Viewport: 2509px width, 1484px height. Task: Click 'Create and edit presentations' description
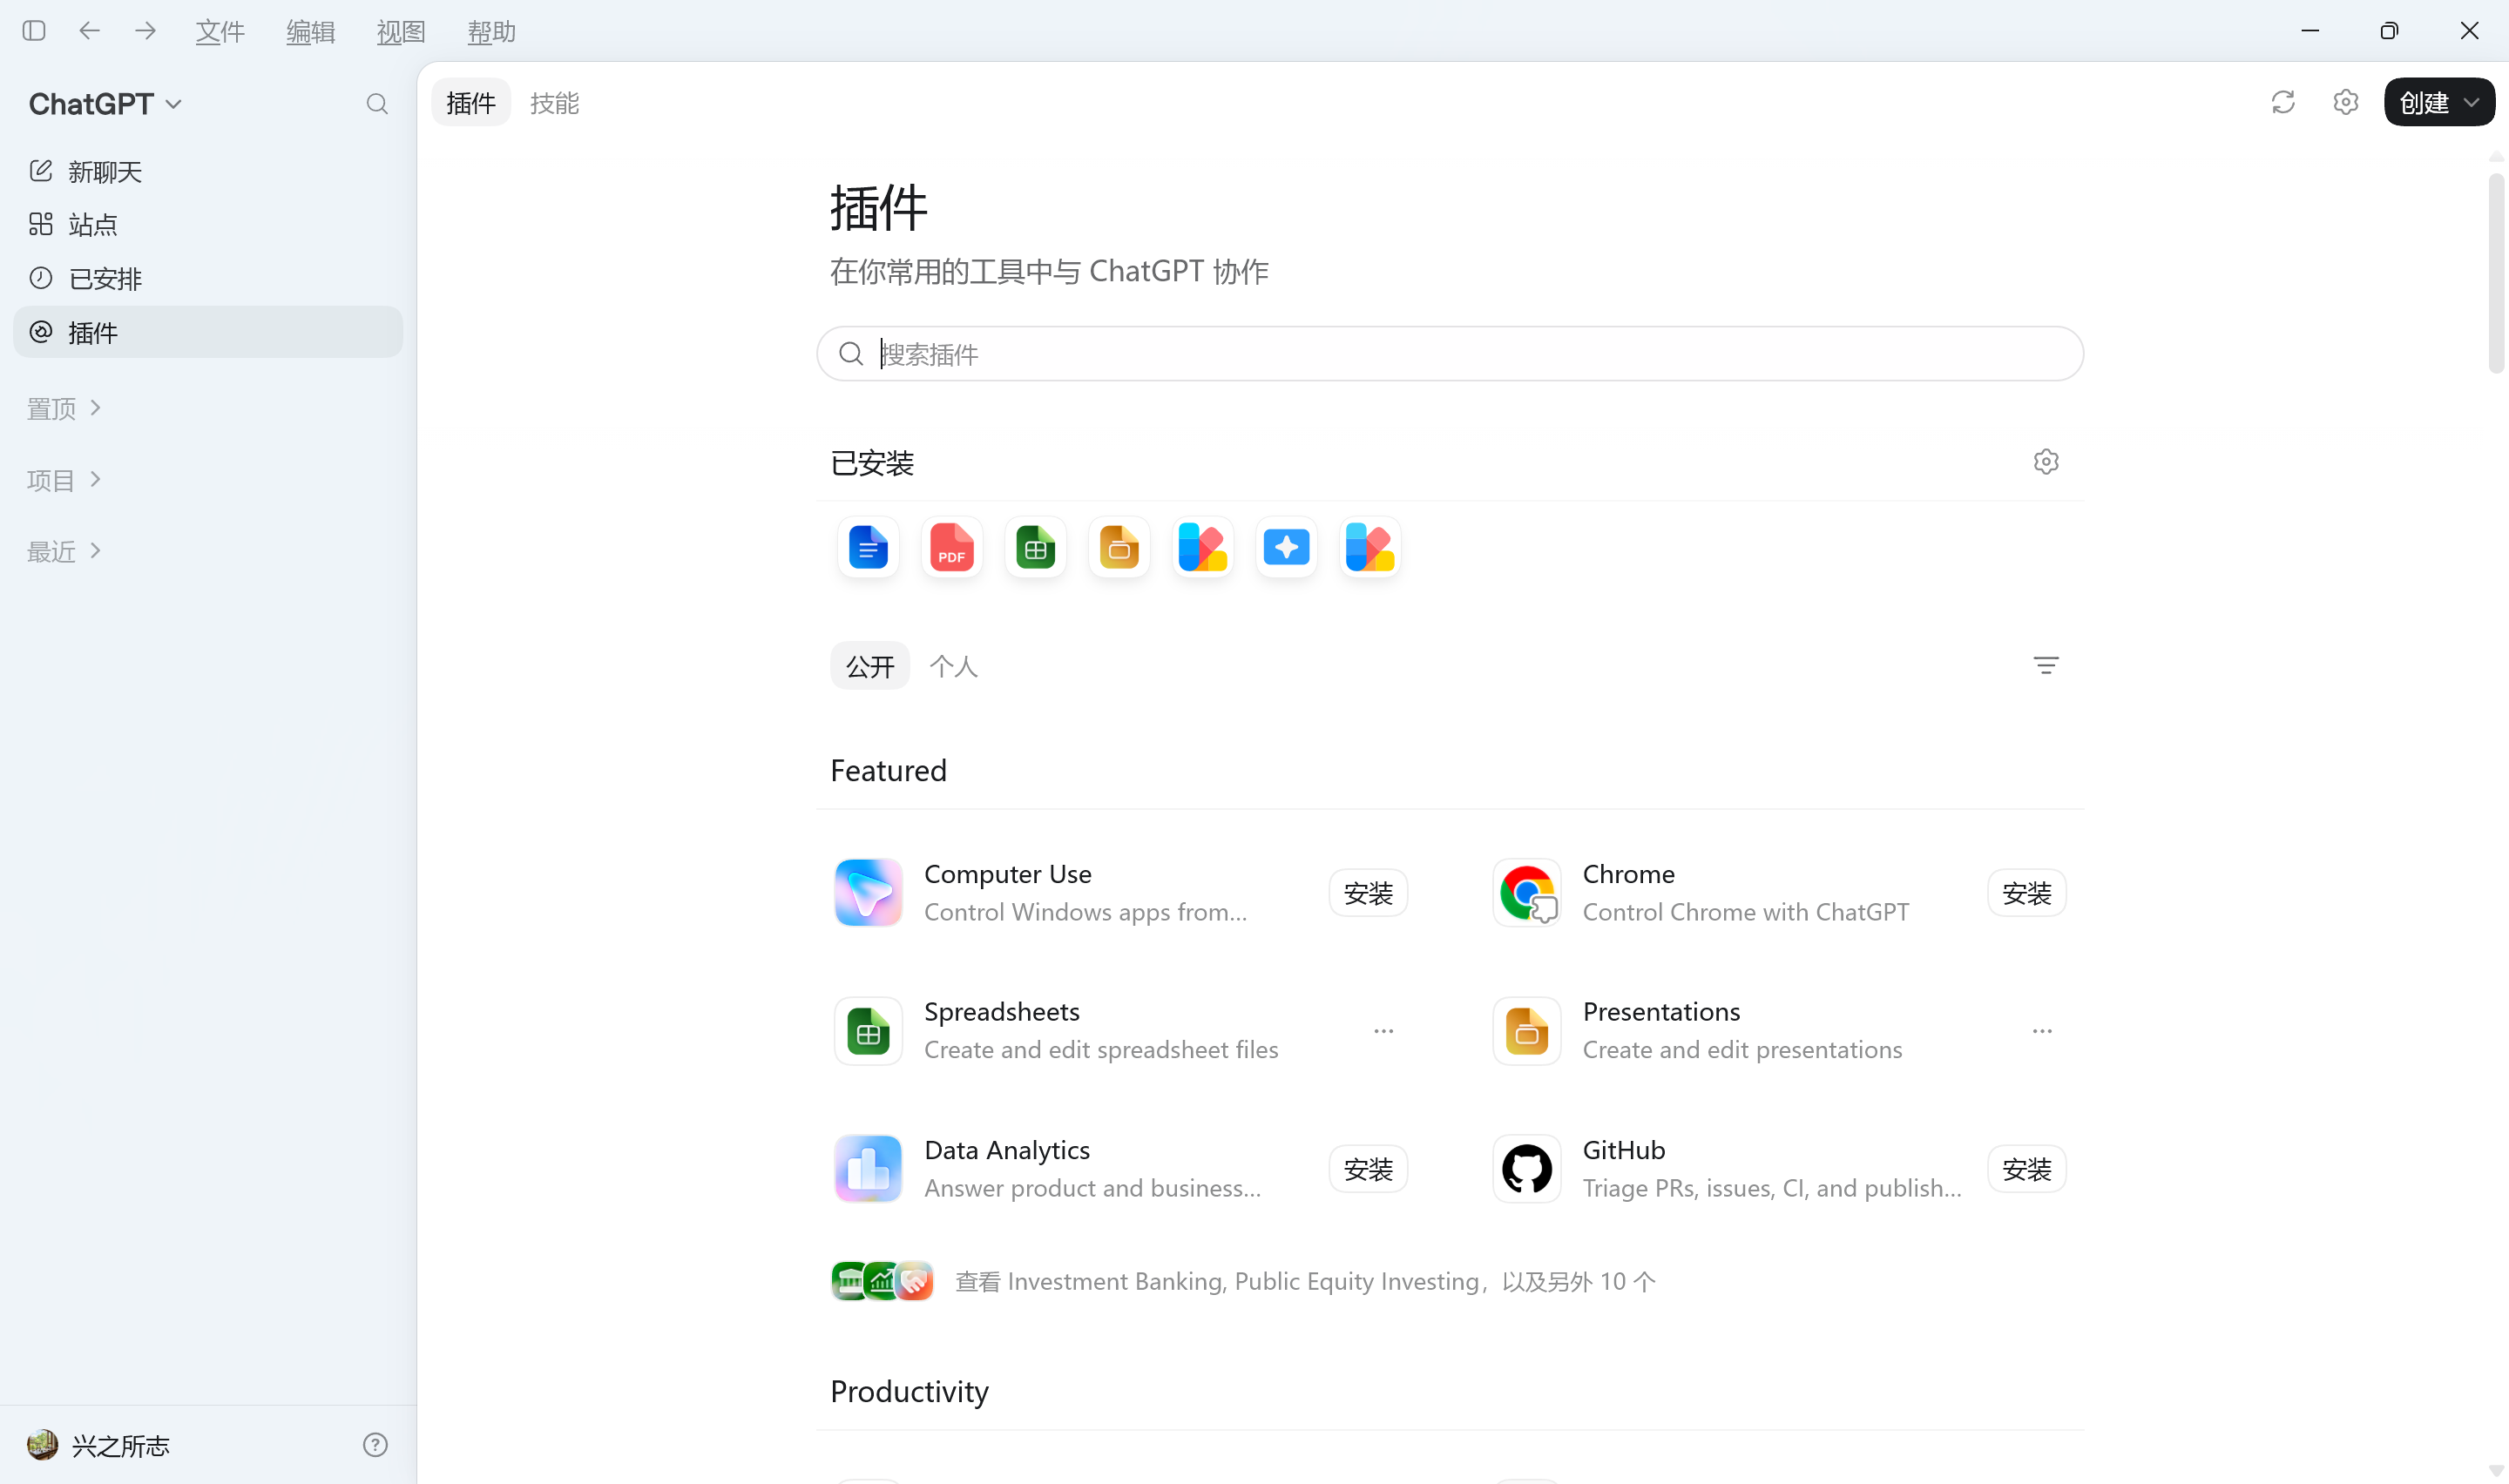1742,1050
